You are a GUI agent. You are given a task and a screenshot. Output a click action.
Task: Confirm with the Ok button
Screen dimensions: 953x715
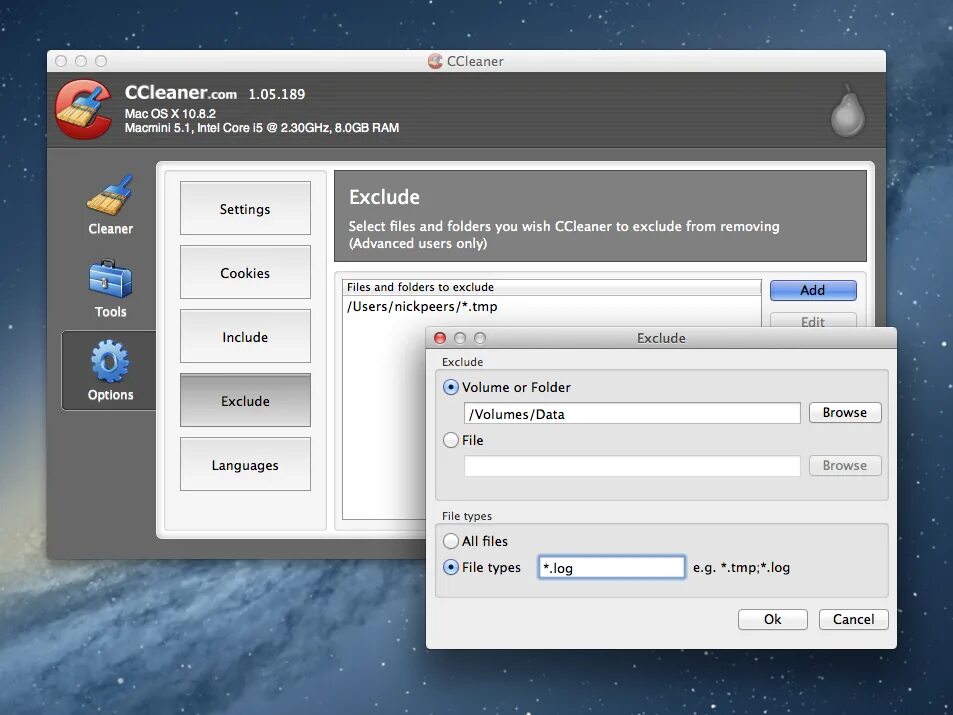[771, 618]
